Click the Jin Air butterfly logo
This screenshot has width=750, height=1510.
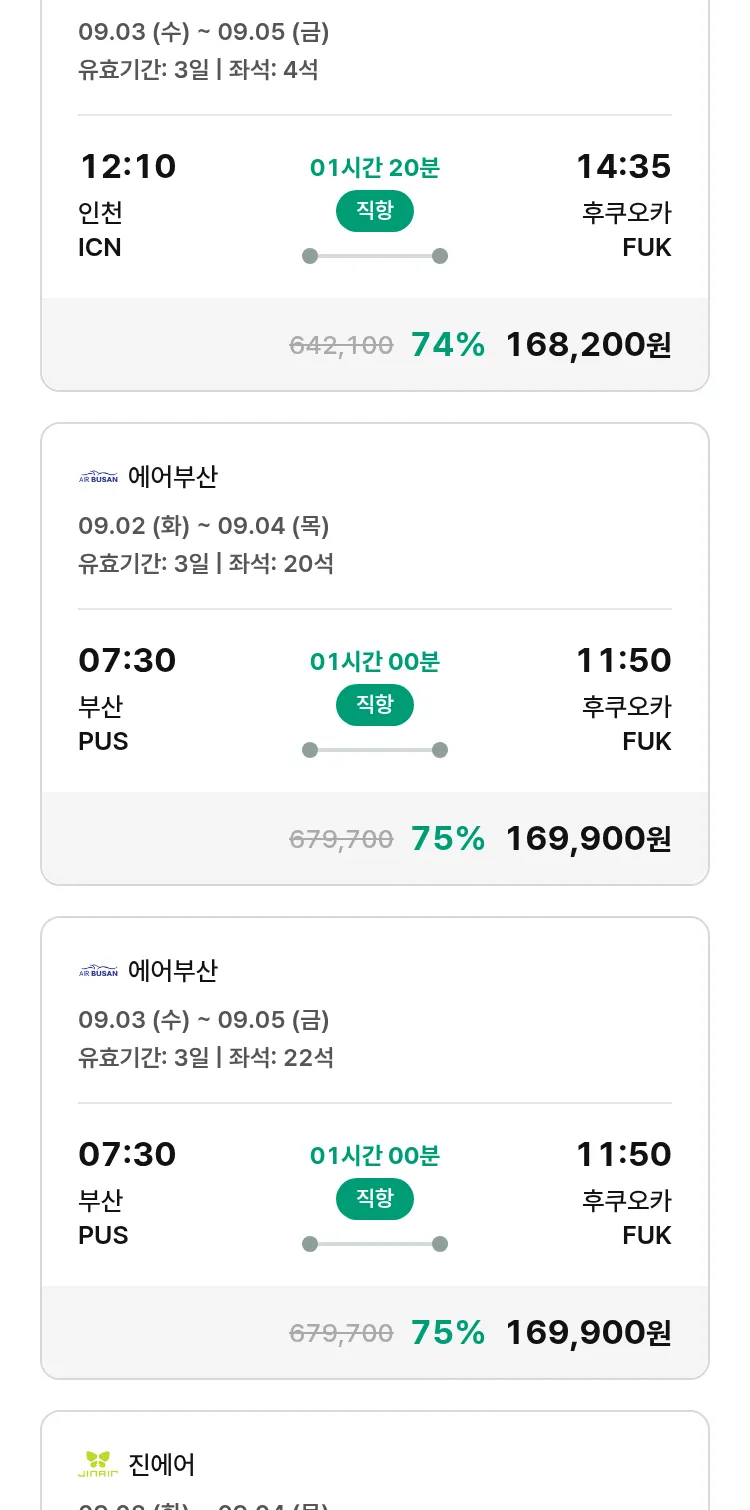point(98,1465)
